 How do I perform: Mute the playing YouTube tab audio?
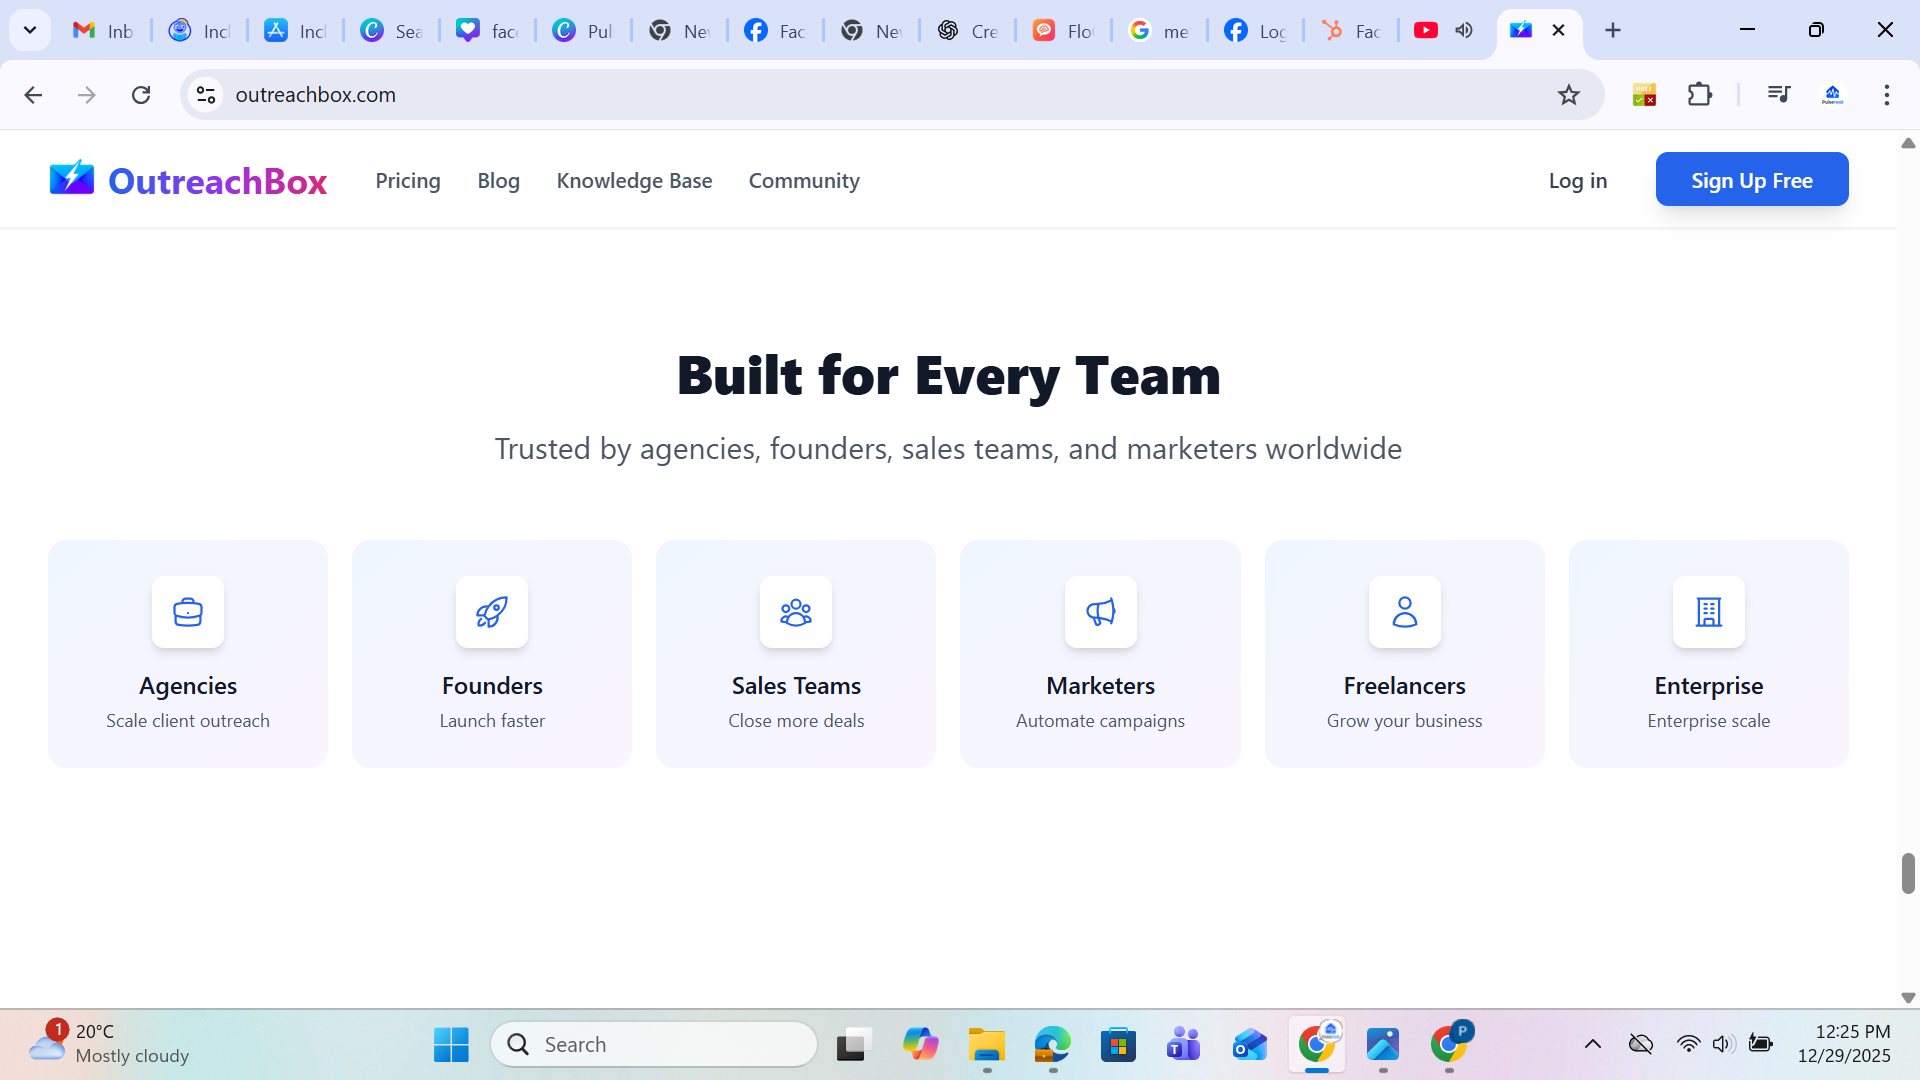[1464, 30]
